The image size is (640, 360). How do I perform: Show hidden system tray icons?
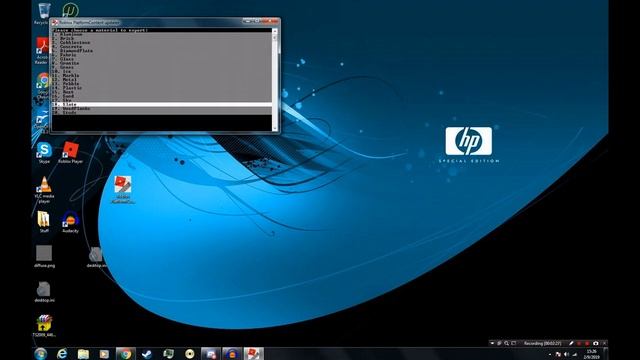549,354
